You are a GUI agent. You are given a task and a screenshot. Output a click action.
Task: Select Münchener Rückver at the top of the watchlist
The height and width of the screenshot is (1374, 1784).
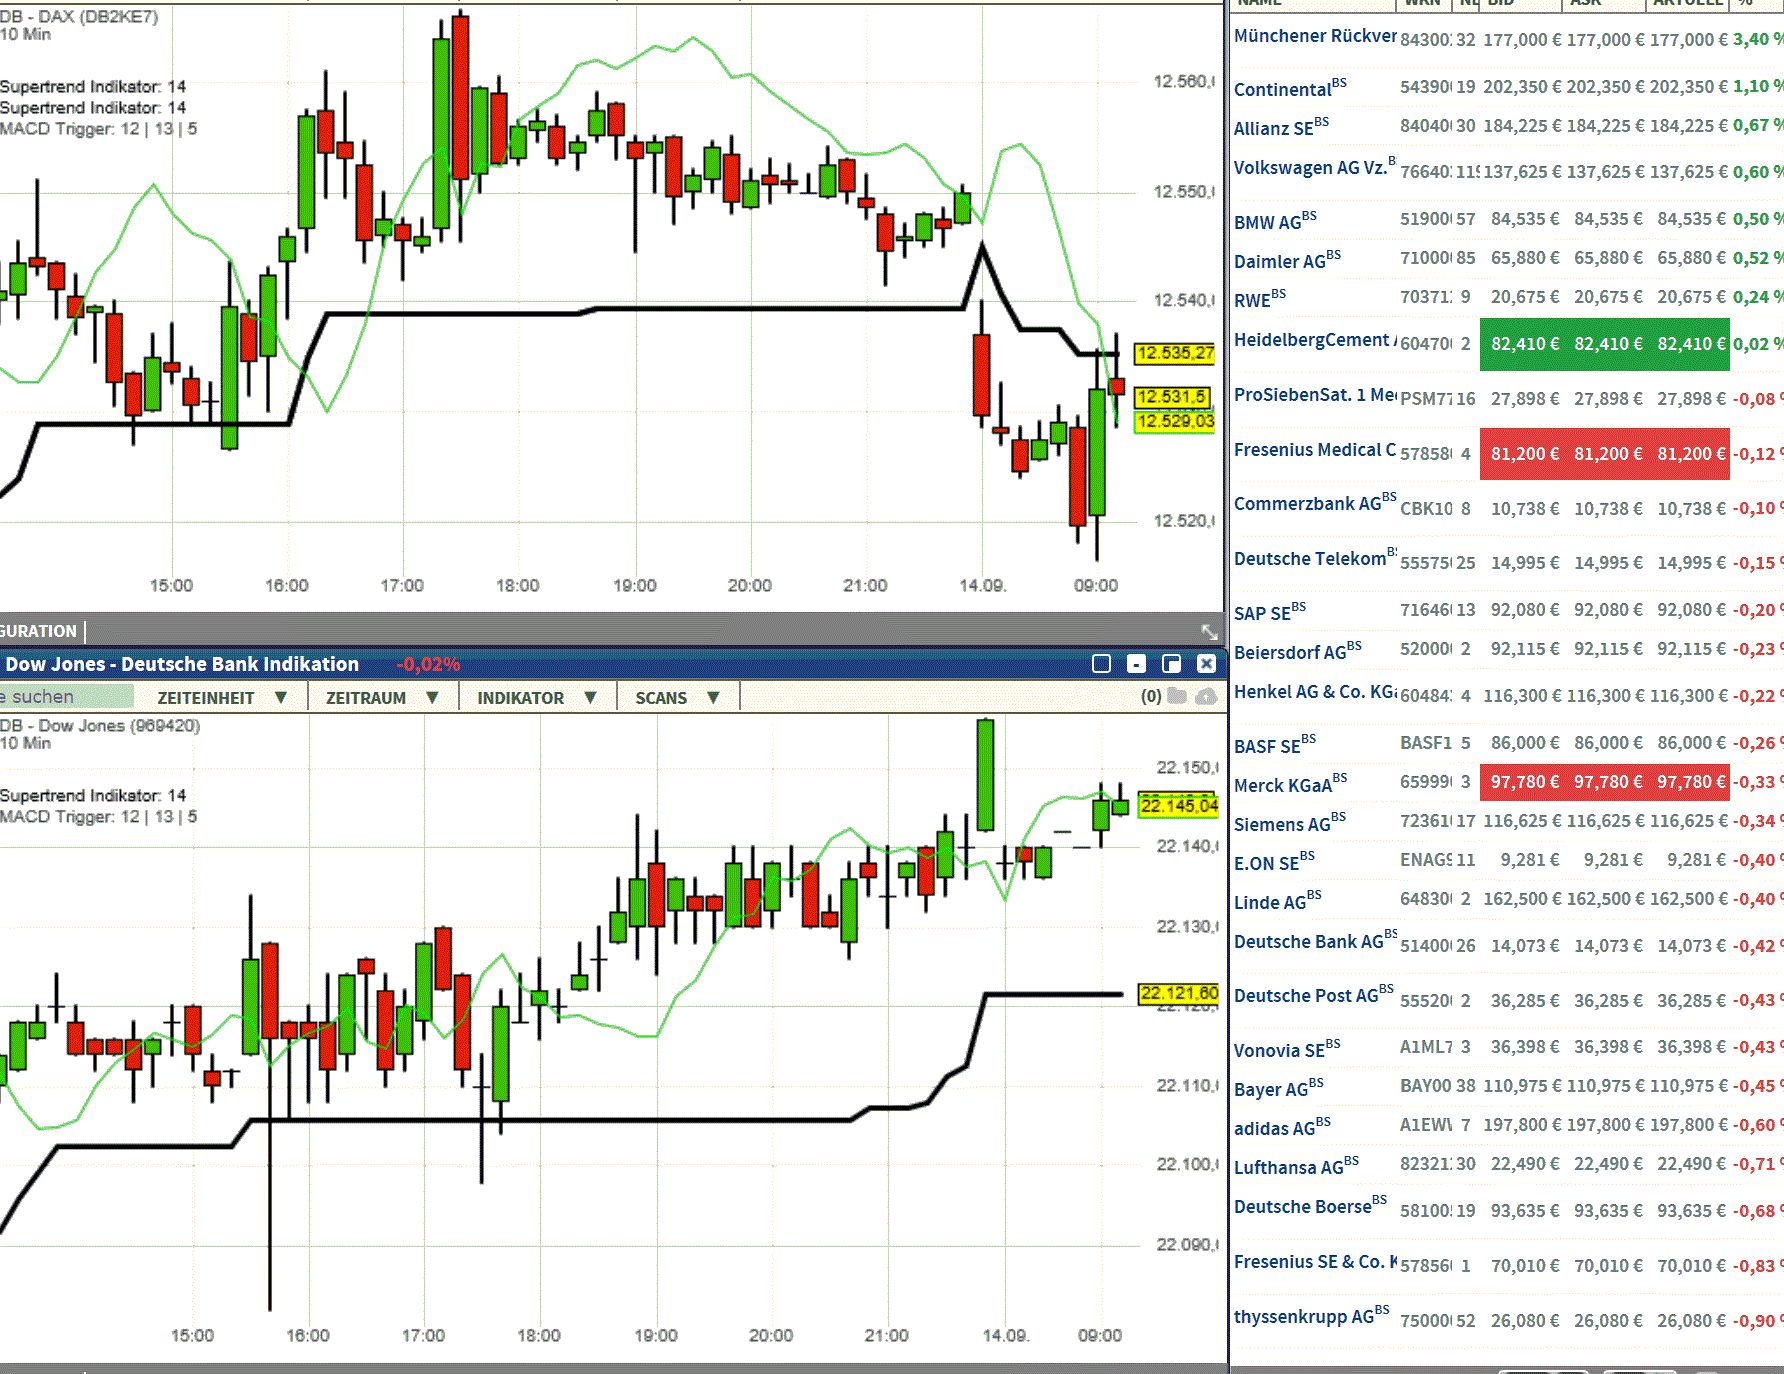click(x=1314, y=35)
